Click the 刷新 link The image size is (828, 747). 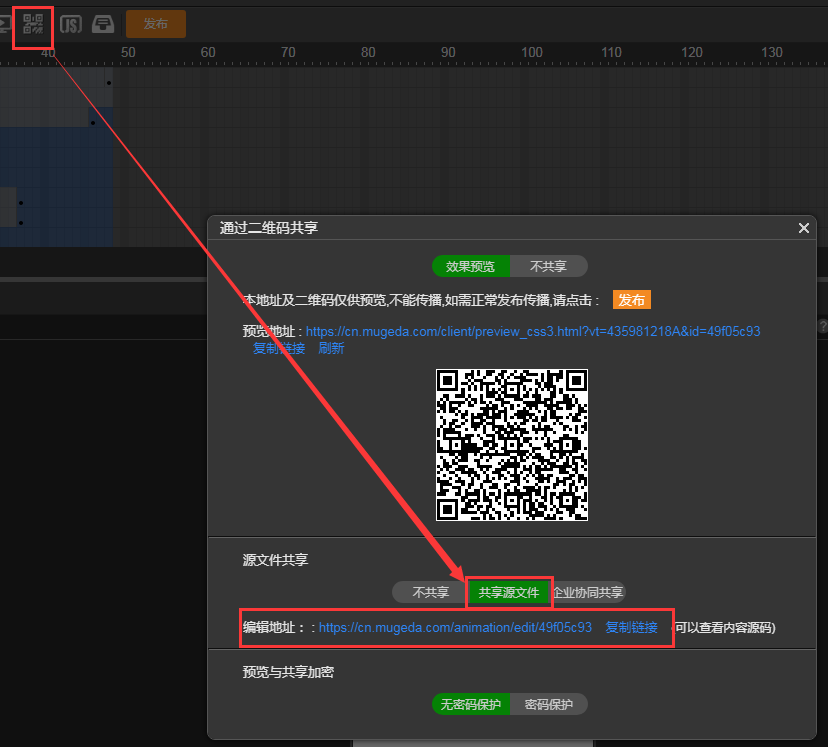(331, 348)
